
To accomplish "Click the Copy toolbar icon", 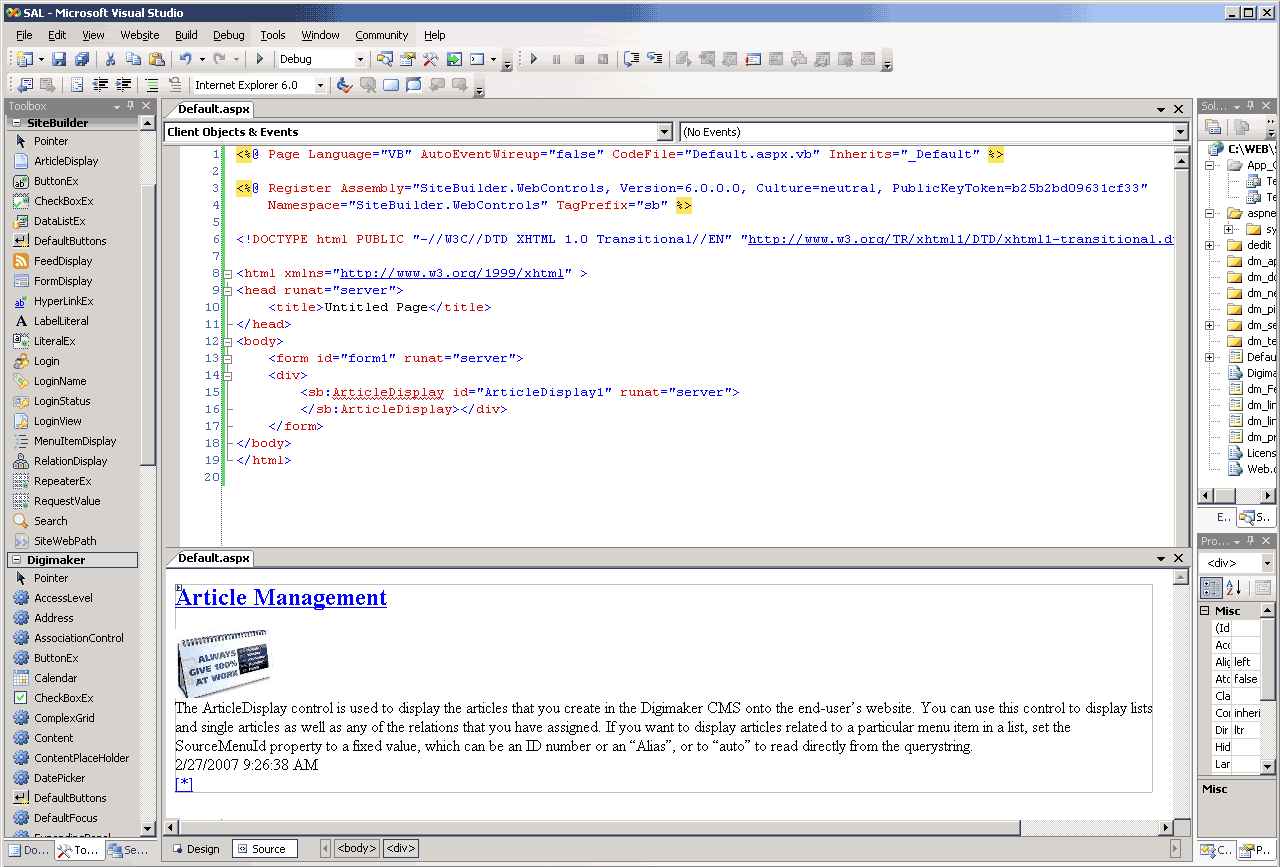I will click(x=133, y=59).
